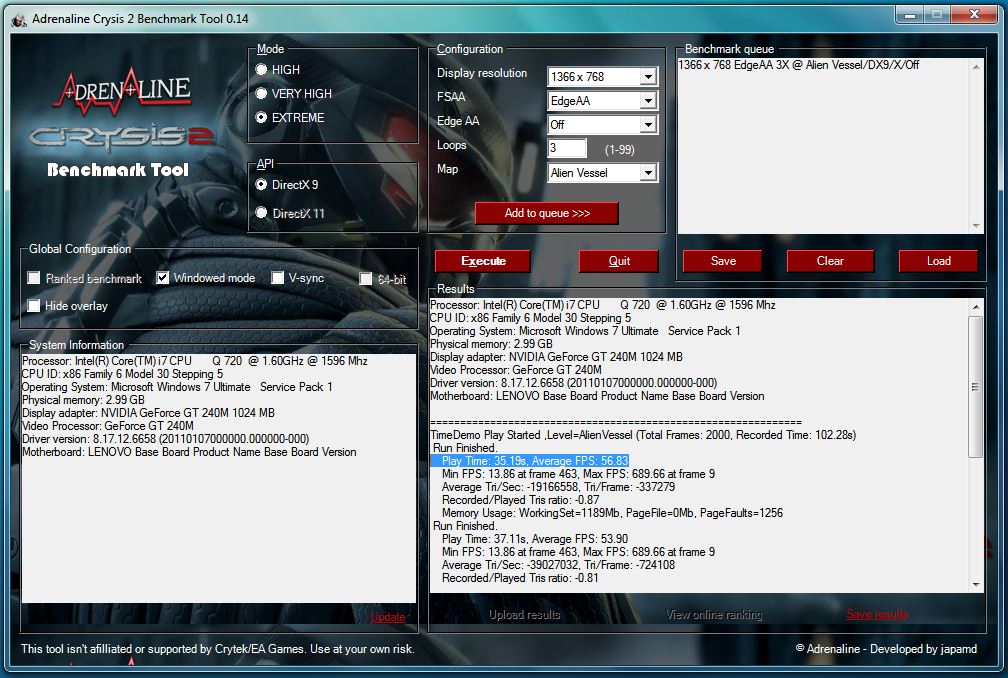
Task: Click the Adrenaline Crysis 2 logo image
Action: pyautogui.click(x=122, y=122)
